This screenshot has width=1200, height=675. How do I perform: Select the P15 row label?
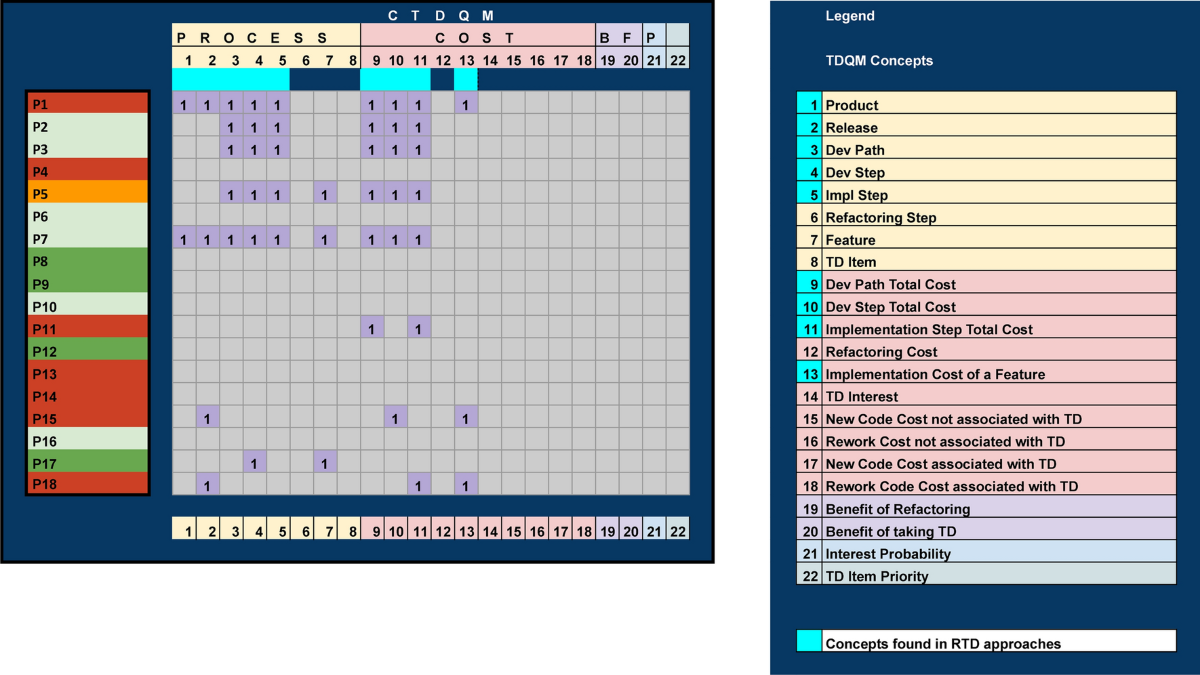[x=88, y=418]
